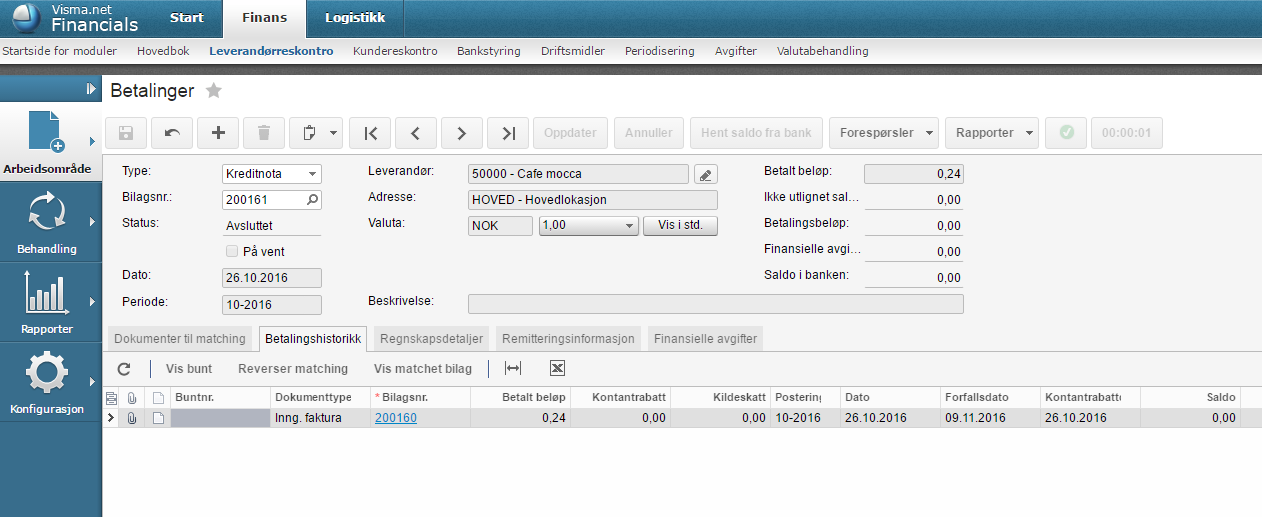Open Startside for moduler
This screenshot has width=1262, height=517.
pos(59,51)
